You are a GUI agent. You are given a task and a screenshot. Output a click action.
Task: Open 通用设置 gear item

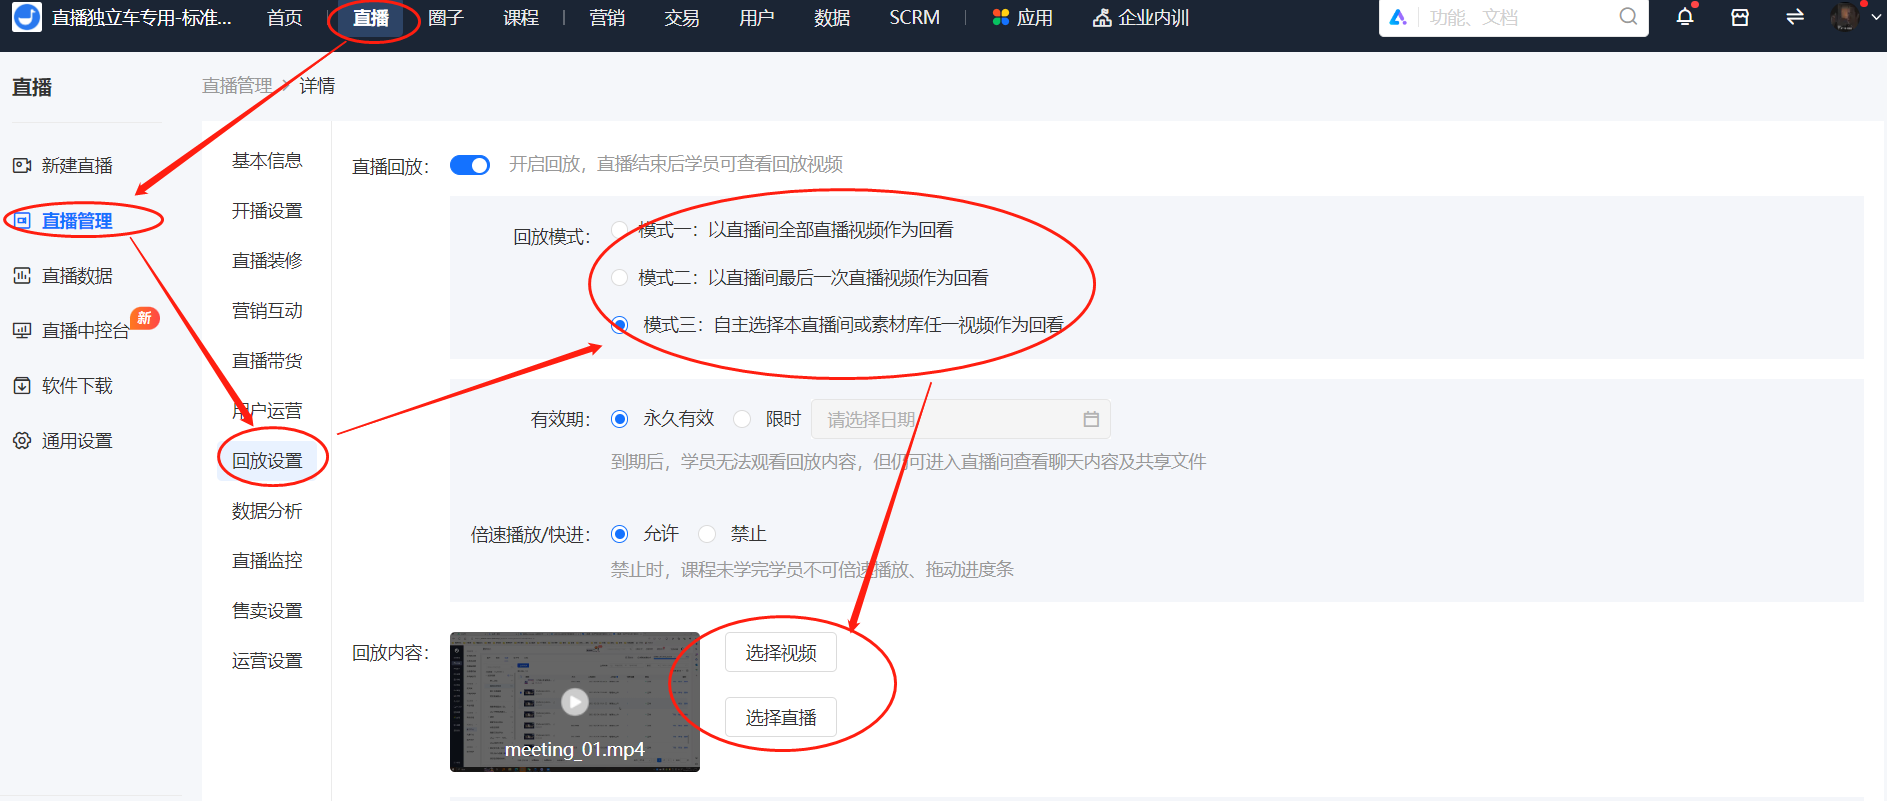click(x=63, y=440)
